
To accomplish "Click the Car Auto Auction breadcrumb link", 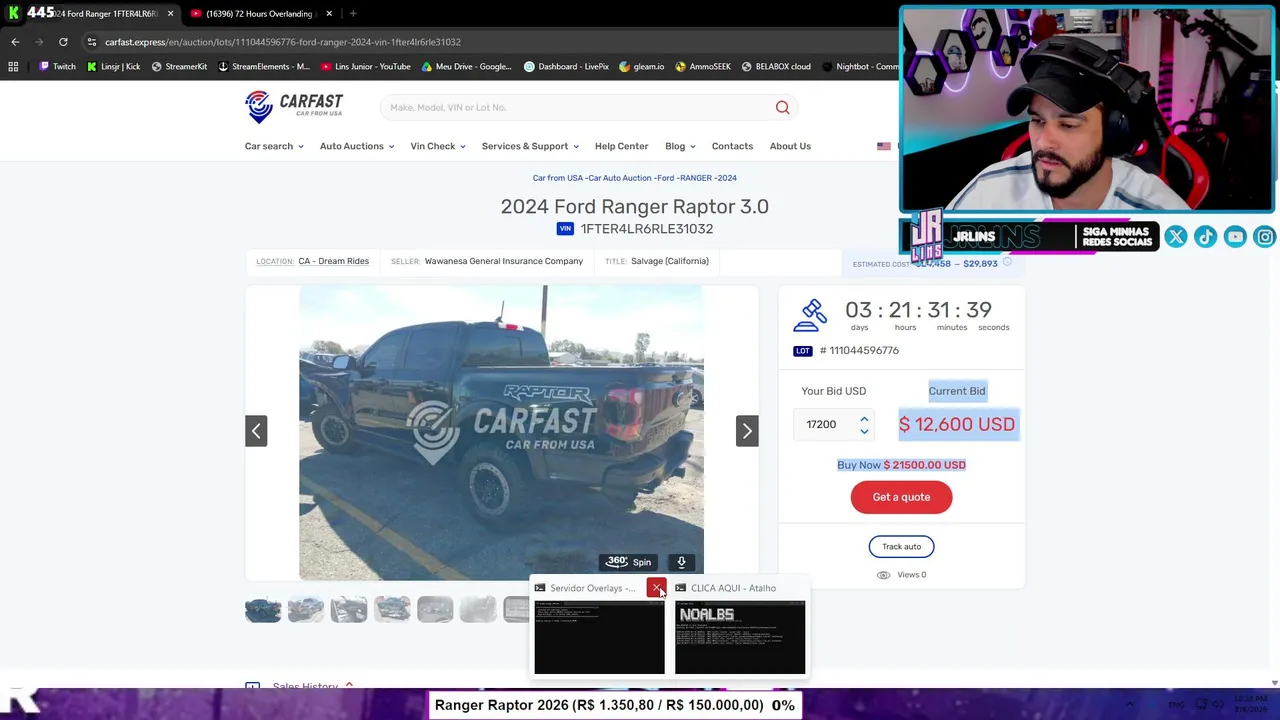I will coord(621,178).
